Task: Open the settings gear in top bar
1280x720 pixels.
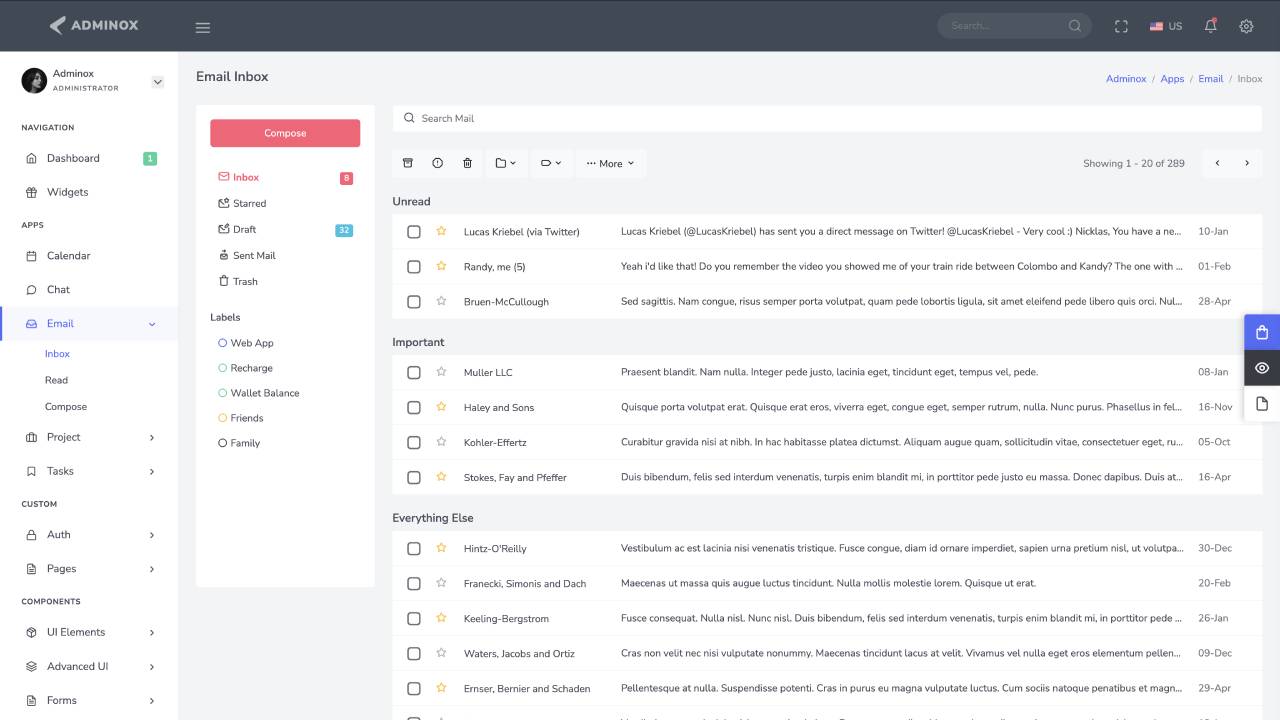Action: coord(1246,26)
